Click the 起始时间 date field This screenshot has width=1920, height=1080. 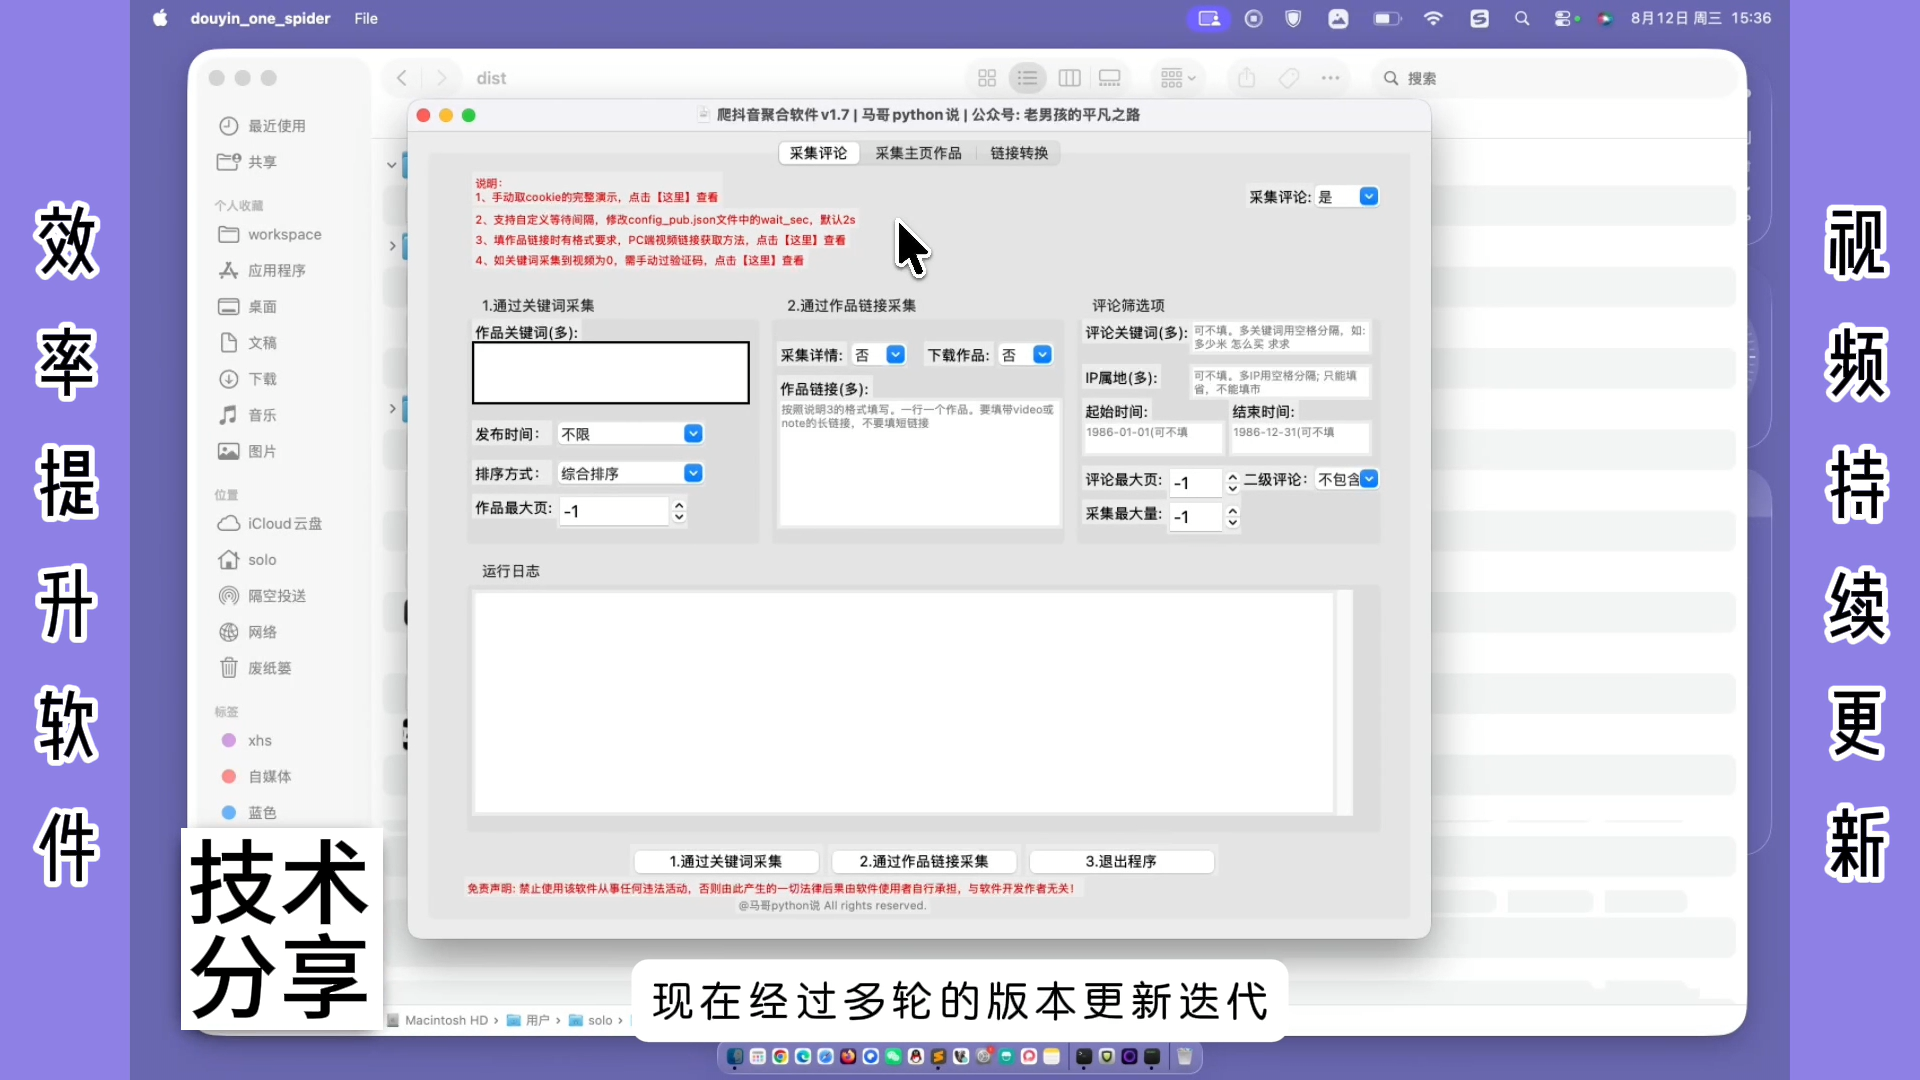tap(1153, 438)
